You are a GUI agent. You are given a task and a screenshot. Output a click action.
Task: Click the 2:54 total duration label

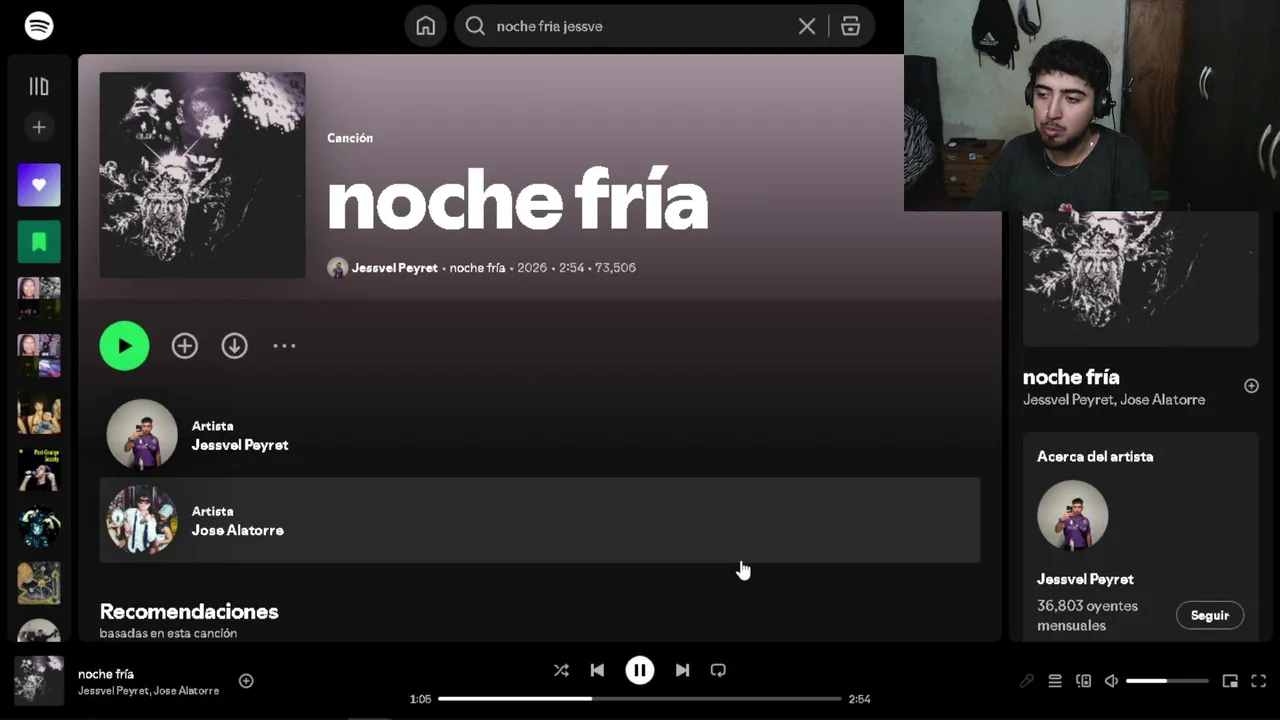860,699
